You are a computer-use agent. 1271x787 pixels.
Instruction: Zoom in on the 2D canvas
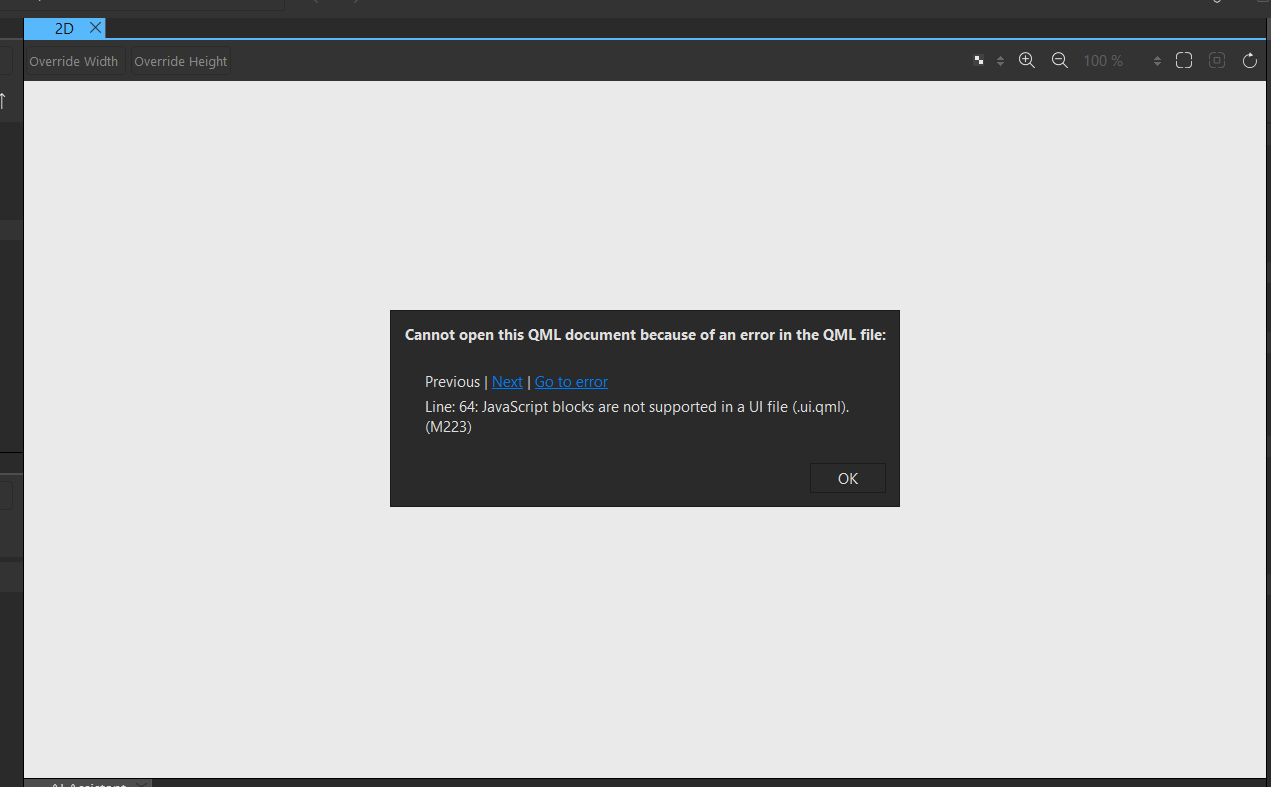(1026, 60)
